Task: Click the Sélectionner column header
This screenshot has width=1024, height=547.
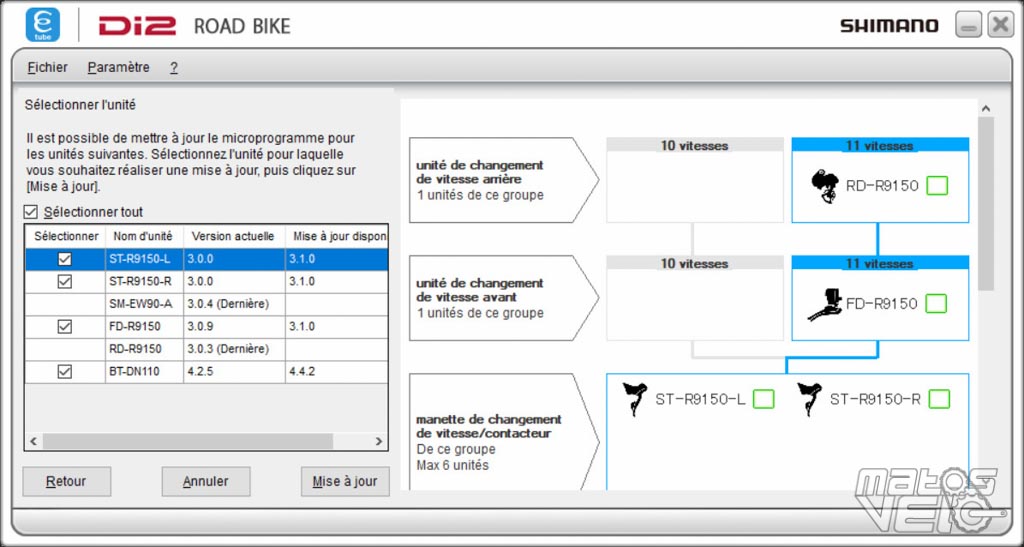Action: pos(66,236)
